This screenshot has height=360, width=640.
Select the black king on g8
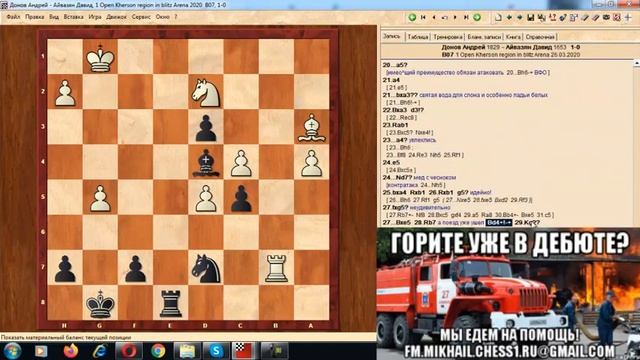[100, 303]
